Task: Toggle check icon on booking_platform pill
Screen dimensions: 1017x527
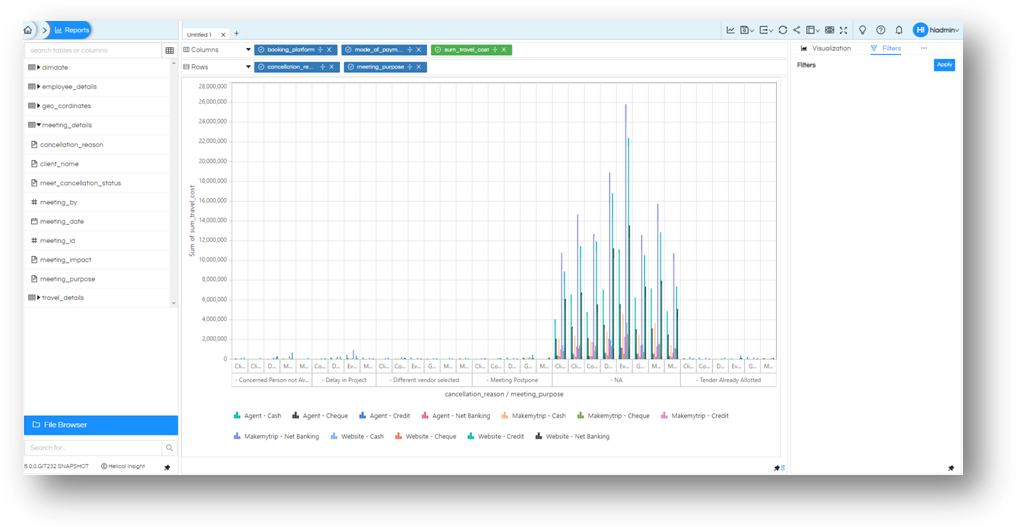Action: pos(261,49)
